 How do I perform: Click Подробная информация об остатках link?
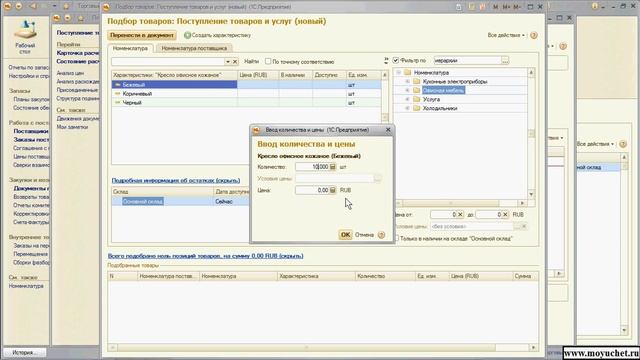tap(176, 180)
